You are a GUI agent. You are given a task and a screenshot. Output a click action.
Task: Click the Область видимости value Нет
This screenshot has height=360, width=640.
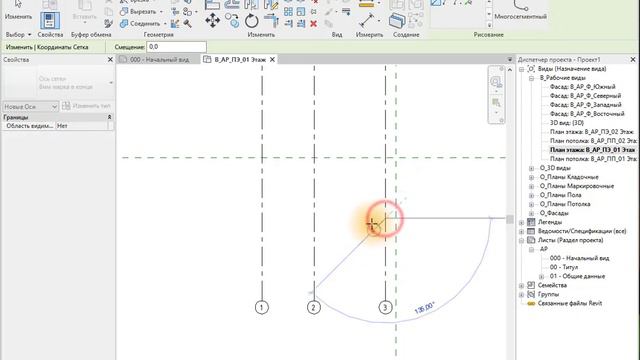tap(82, 126)
